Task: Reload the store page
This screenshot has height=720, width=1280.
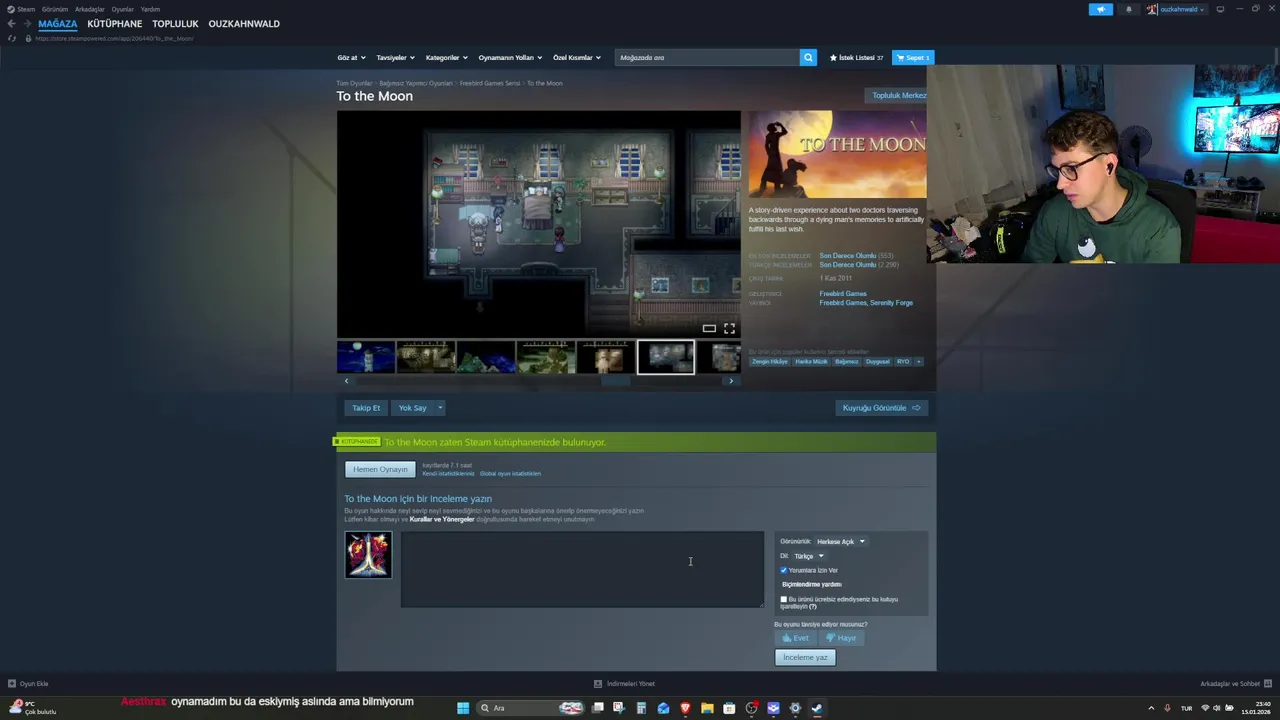Action: (12, 38)
